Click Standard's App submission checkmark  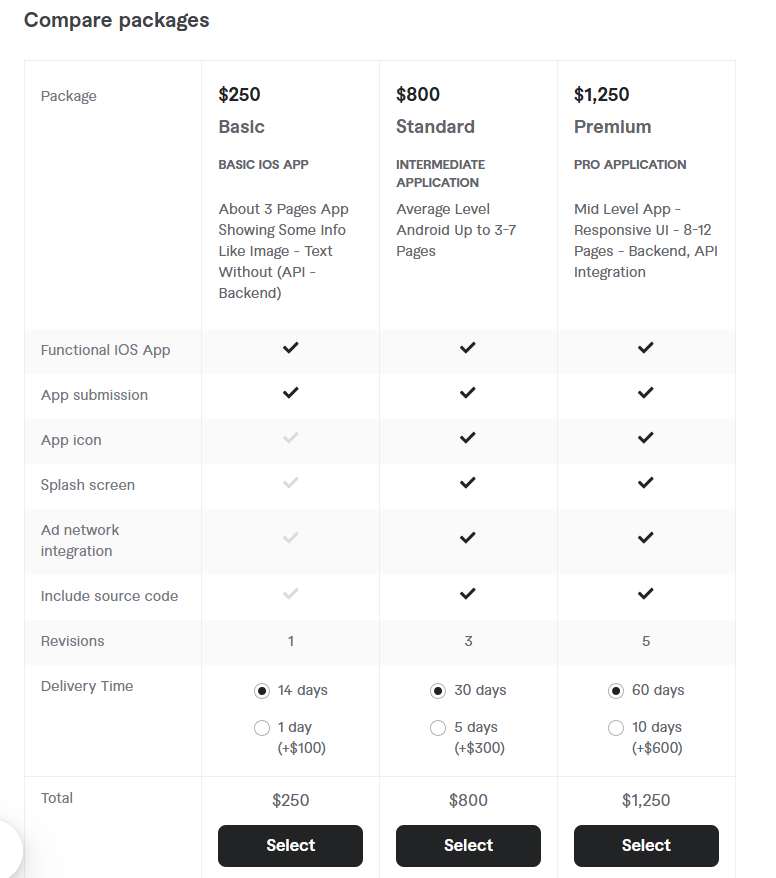click(468, 393)
